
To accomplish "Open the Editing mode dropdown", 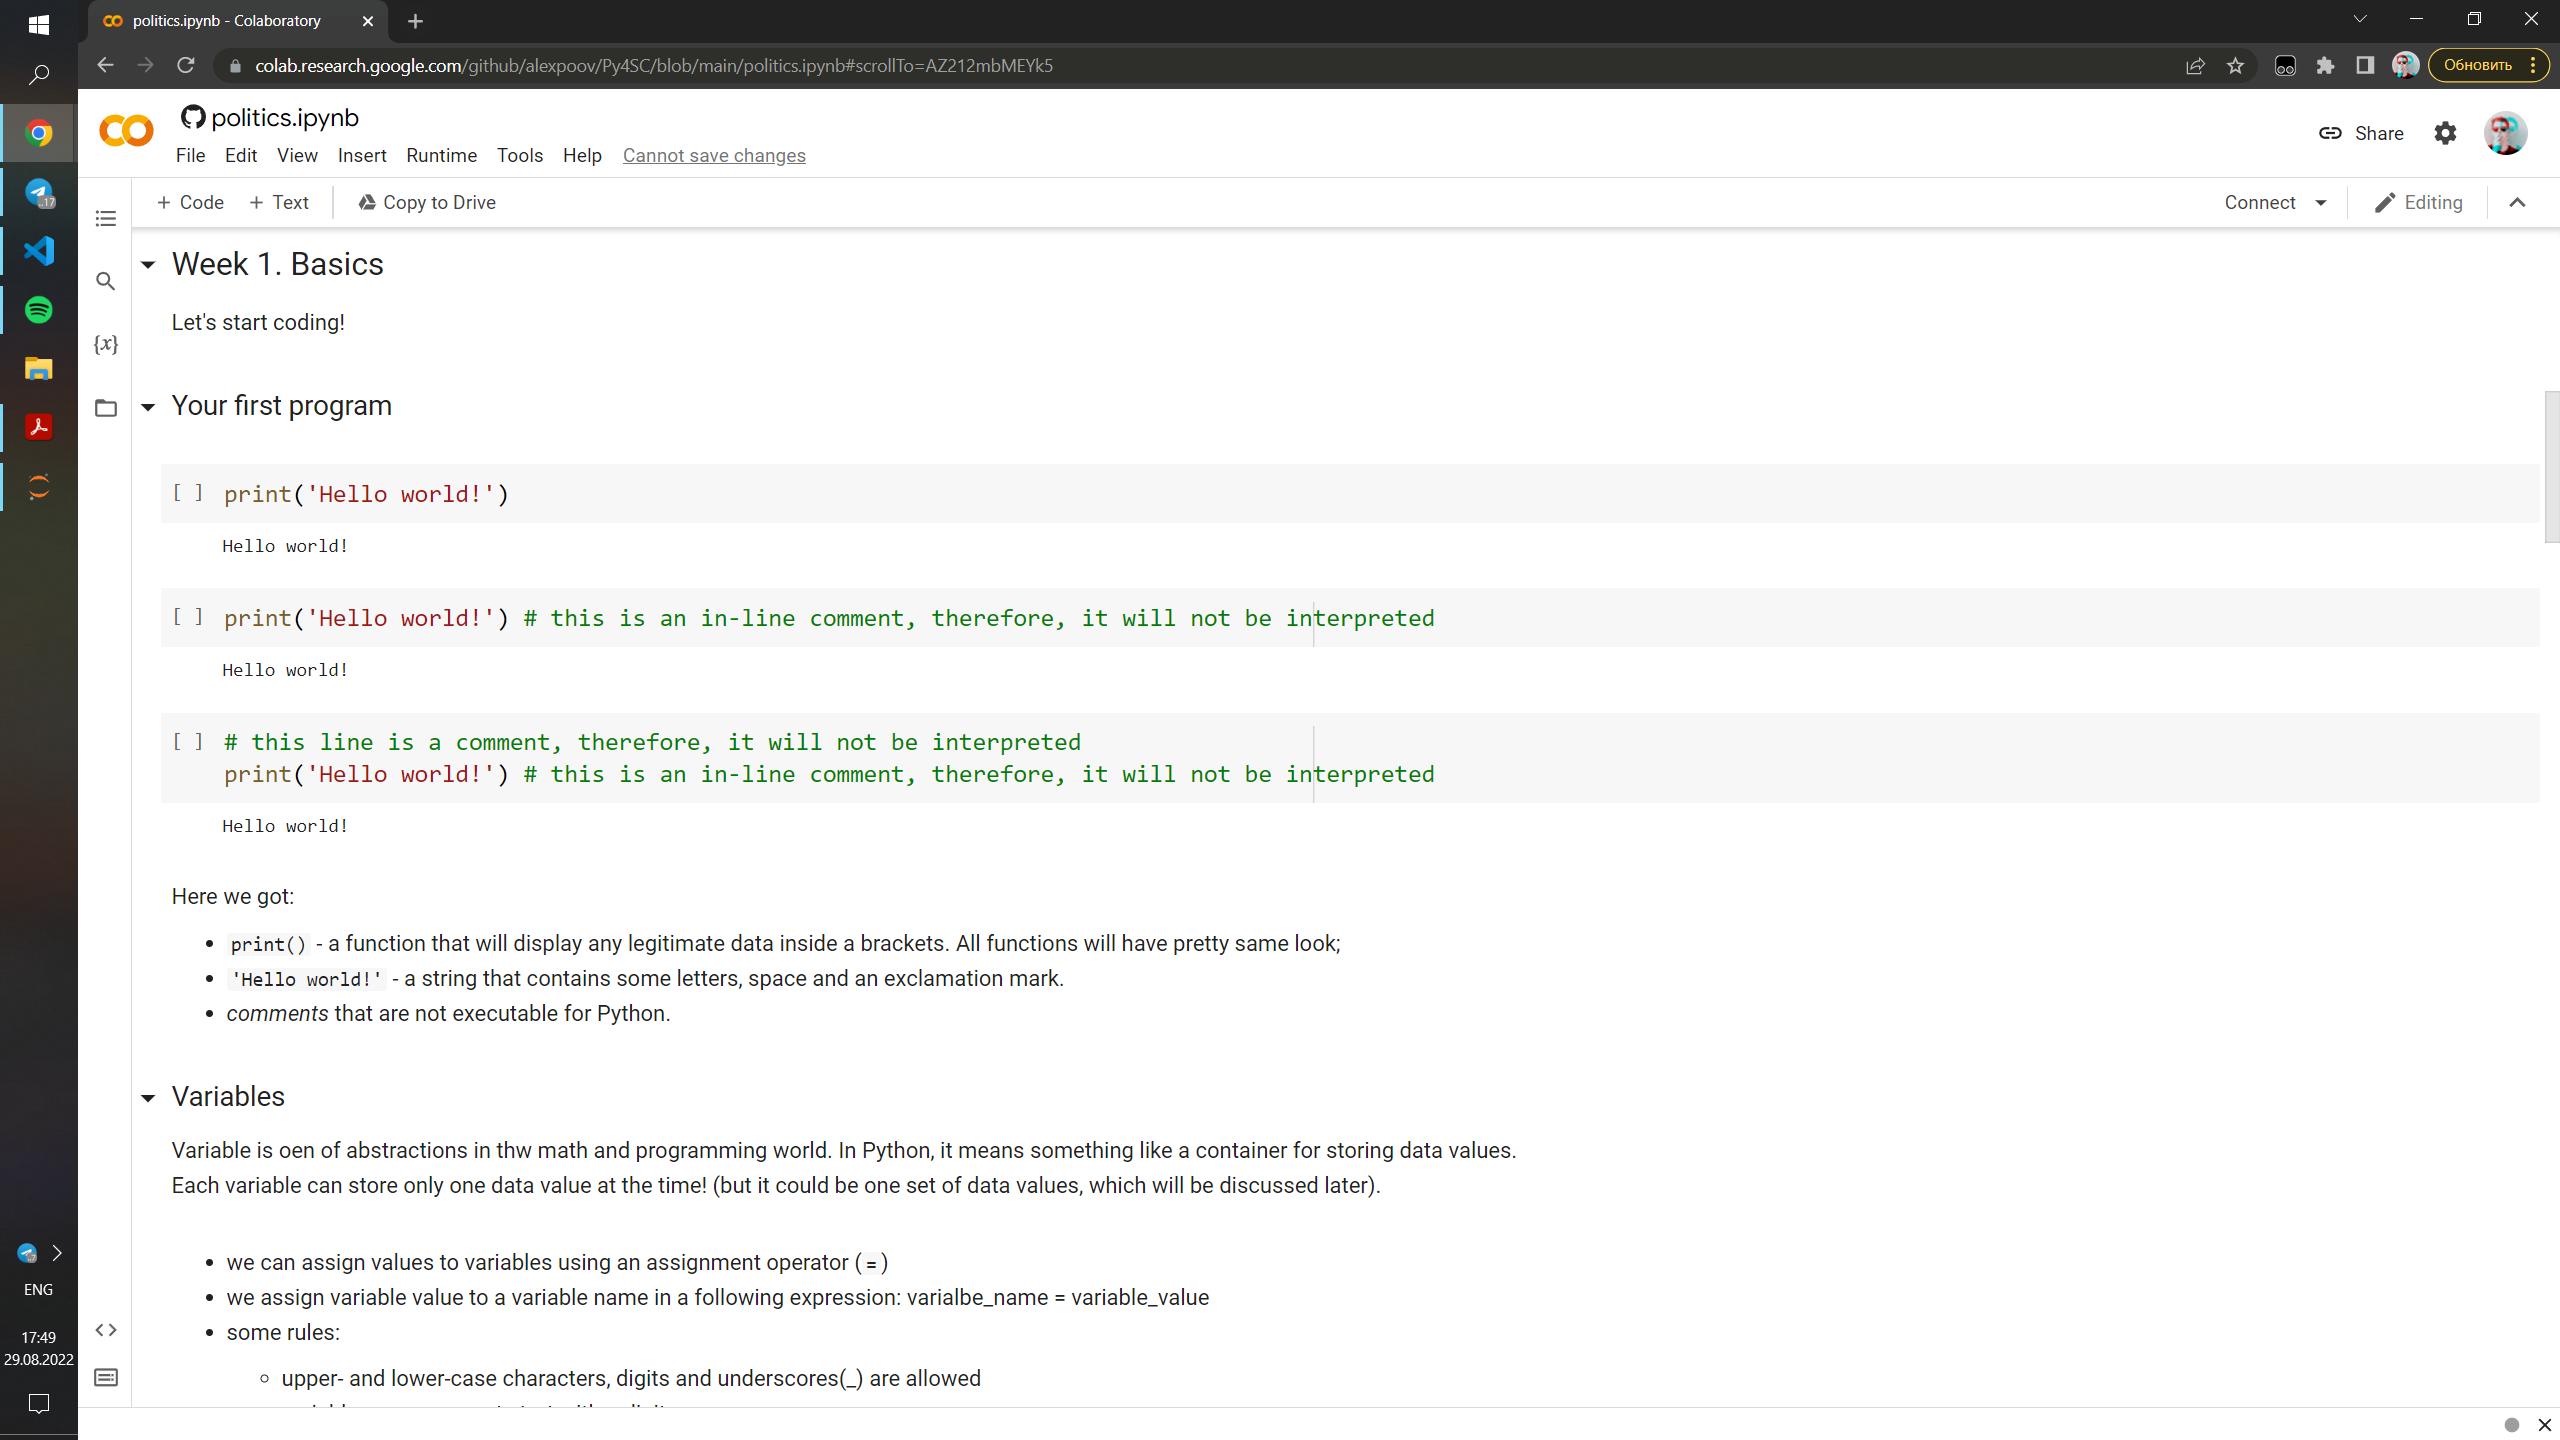I will point(2419,203).
